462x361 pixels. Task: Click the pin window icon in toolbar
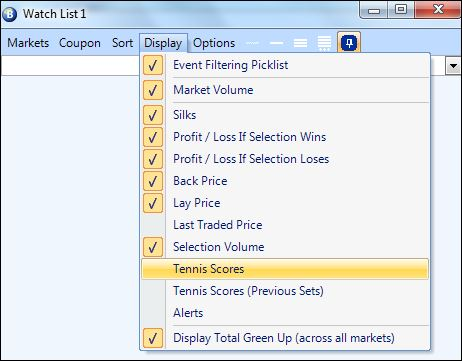click(x=349, y=43)
